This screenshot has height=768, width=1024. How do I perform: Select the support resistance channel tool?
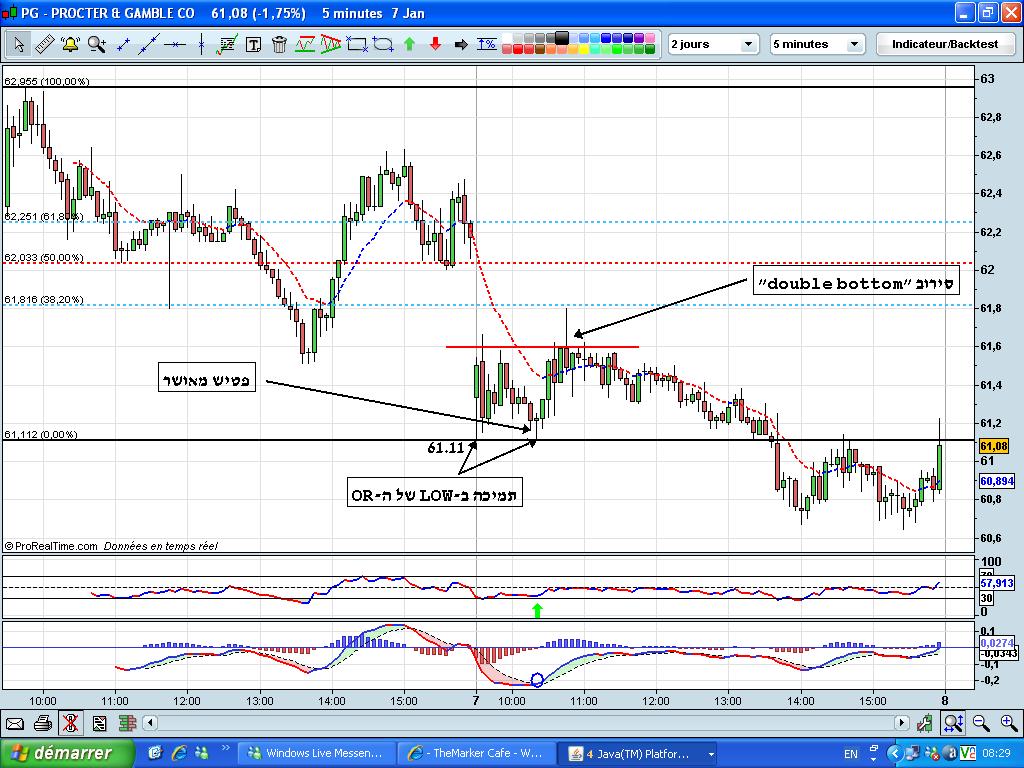coord(304,44)
